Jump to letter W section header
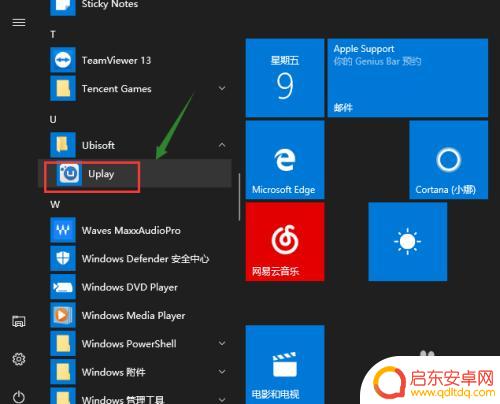Viewport: 500px width, 404px height. (55, 204)
